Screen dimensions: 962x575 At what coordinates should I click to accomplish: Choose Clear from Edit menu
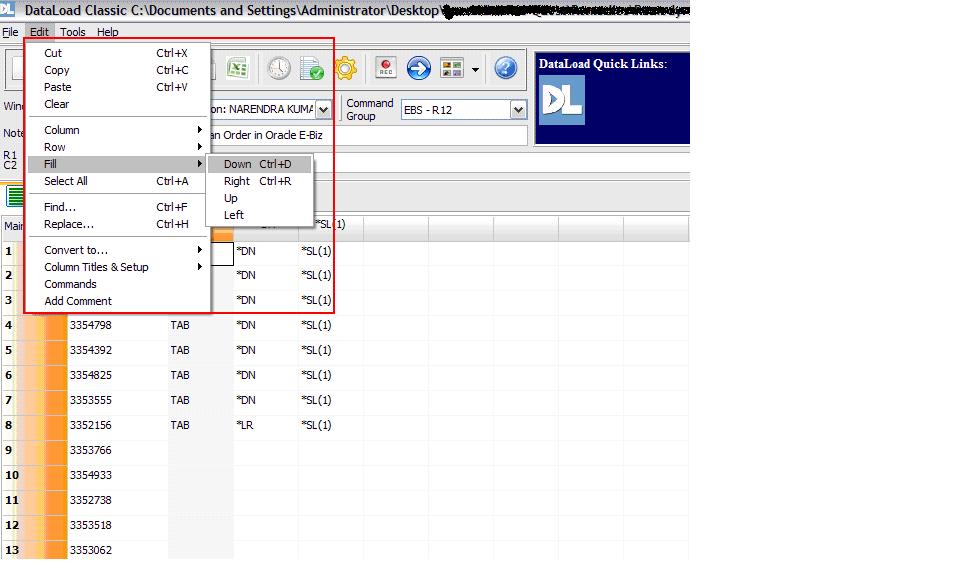pos(117,104)
